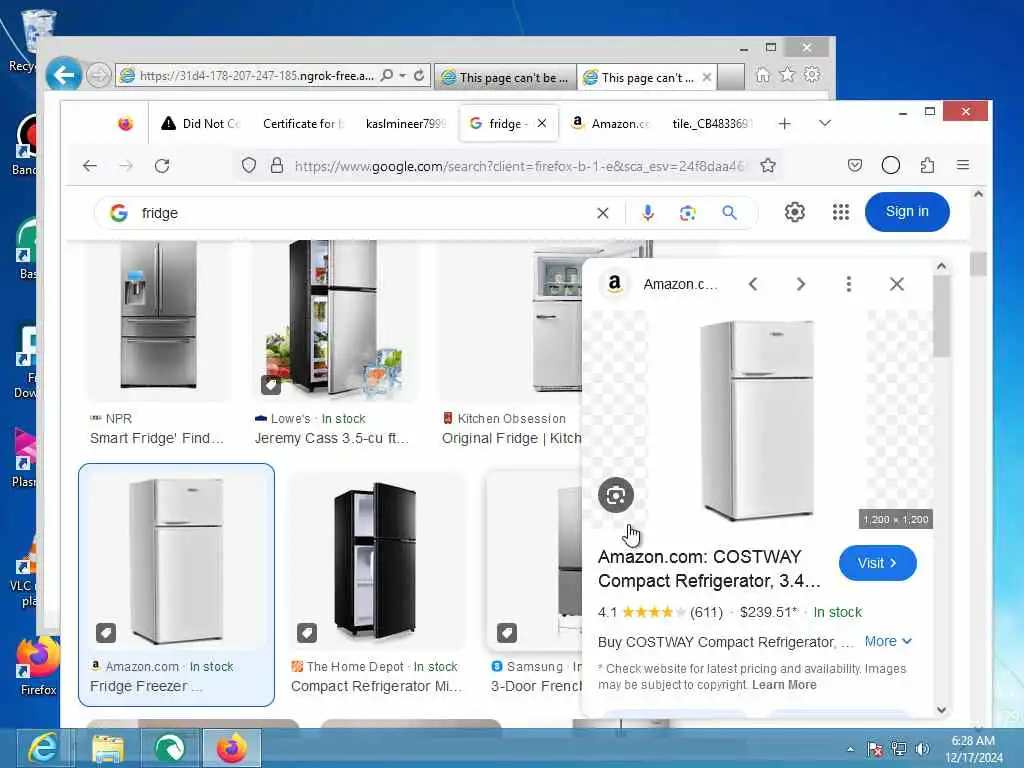This screenshot has width=1024, height=768.
Task: Click the Lens search icon on preview image
Action: [x=616, y=495]
